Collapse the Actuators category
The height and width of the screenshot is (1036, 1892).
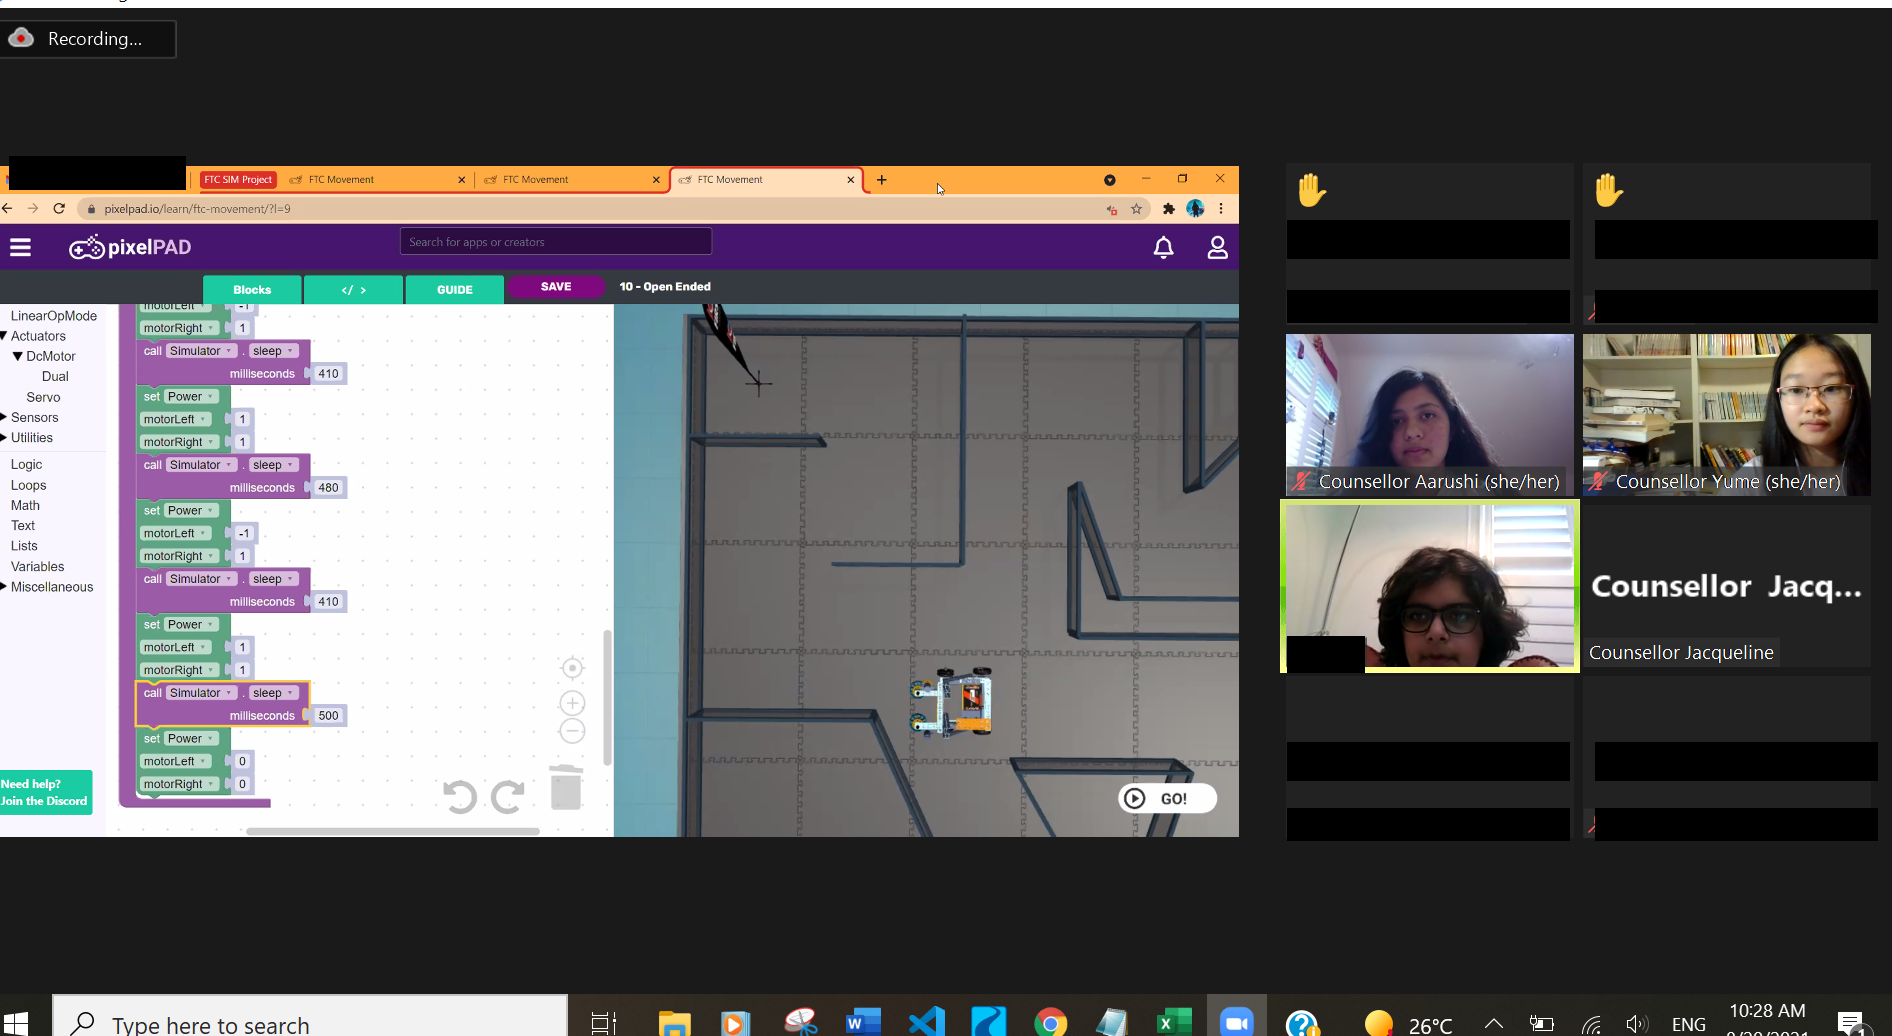(x=4, y=336)
